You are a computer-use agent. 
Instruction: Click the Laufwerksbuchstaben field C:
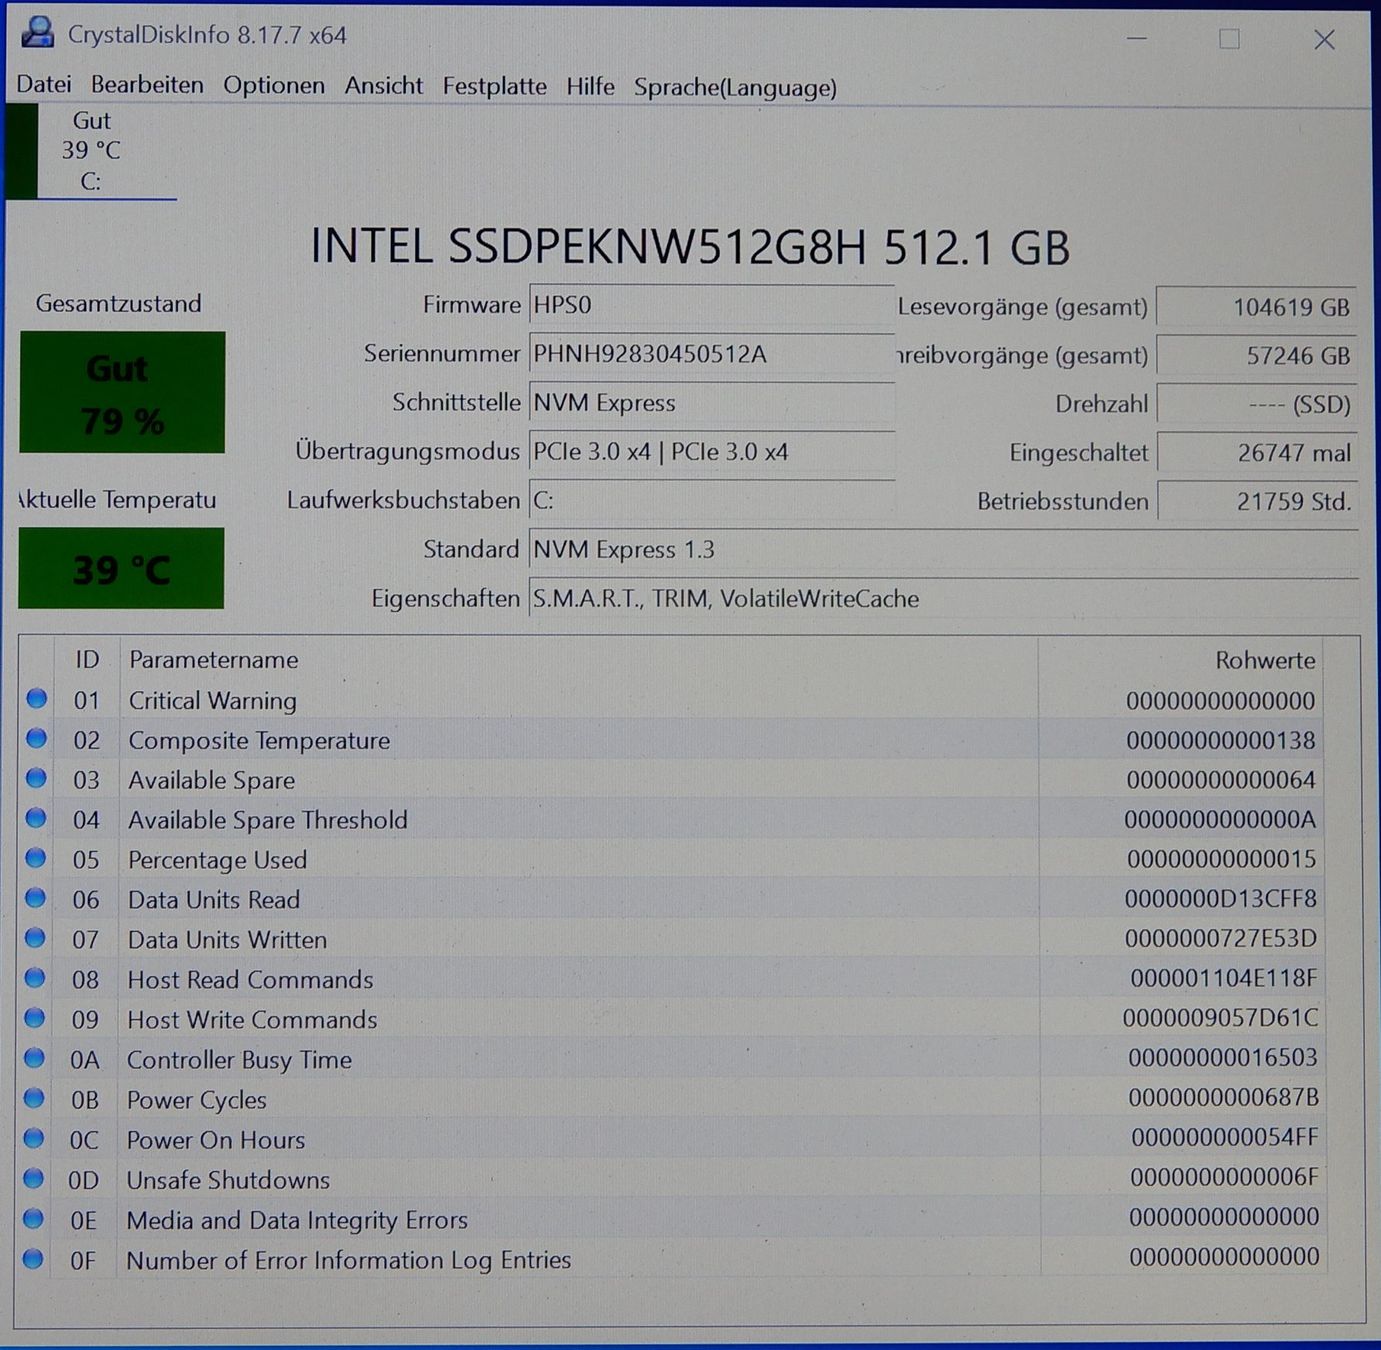[x=711, y=500]
